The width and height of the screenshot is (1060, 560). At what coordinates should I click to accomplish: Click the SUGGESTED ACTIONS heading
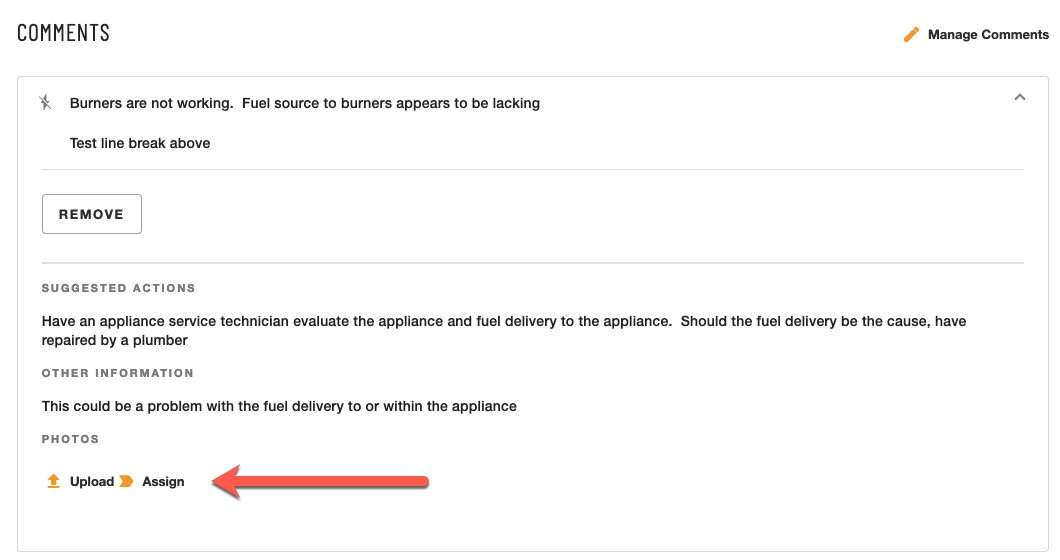coord(118,288)
